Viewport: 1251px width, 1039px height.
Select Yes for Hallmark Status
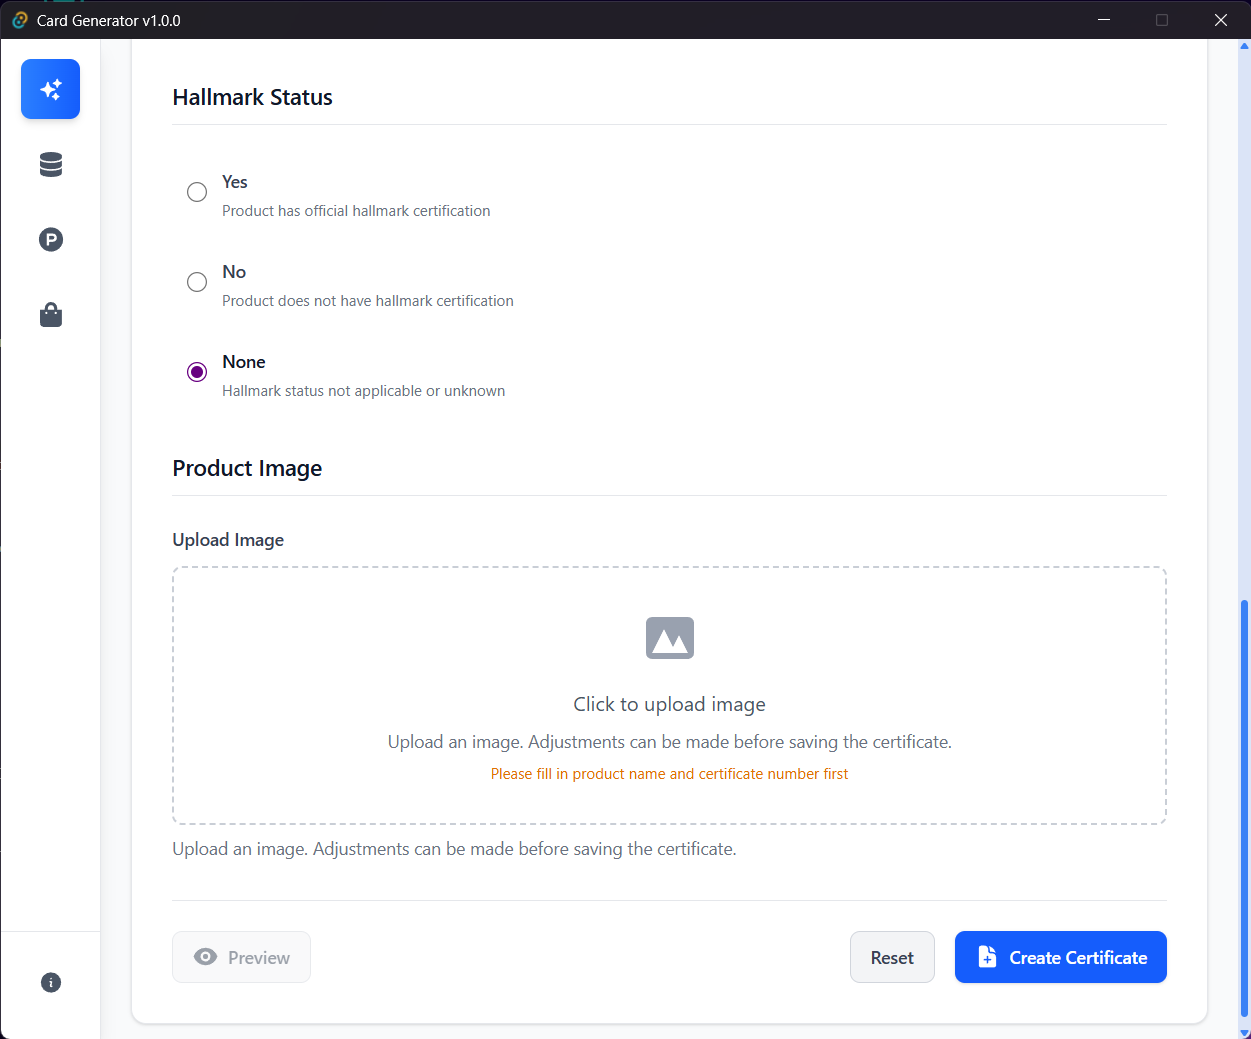(x=197, y=191)
